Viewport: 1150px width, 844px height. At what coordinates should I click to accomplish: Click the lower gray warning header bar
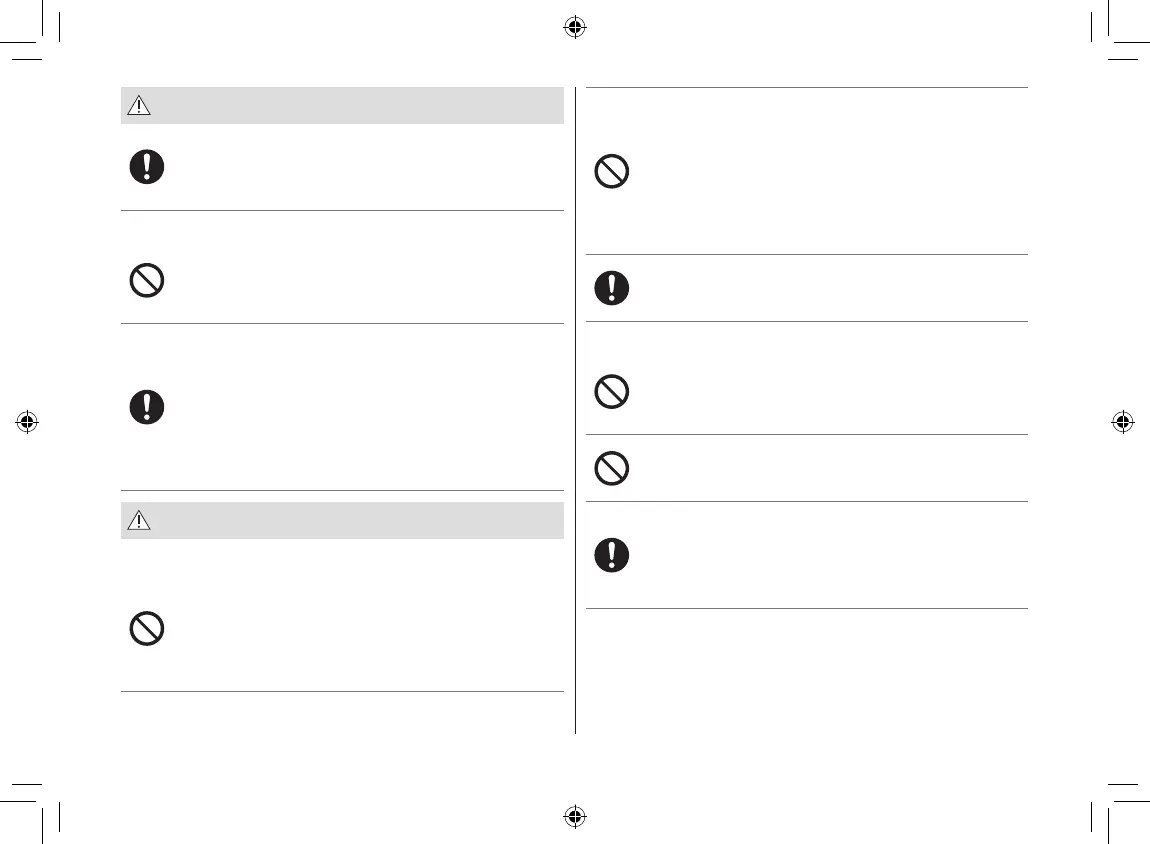pos(350,521)
